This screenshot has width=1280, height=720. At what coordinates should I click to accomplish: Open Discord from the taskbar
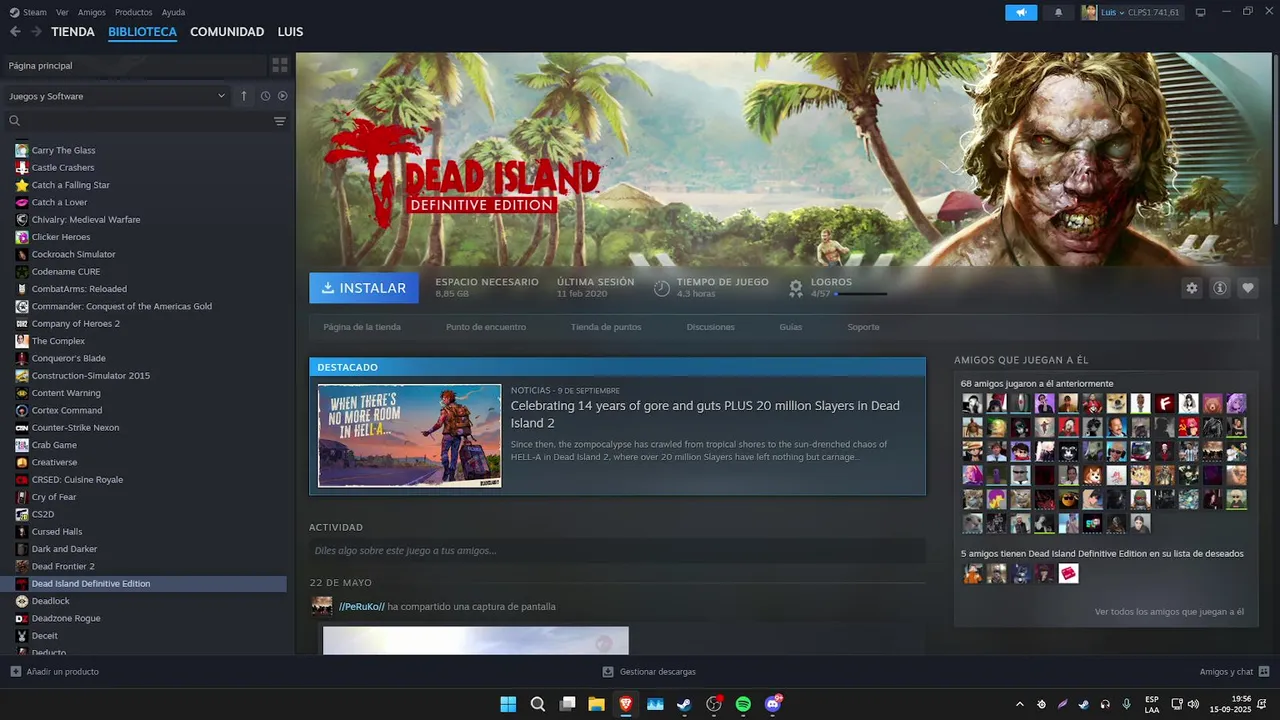coord(773,704)
